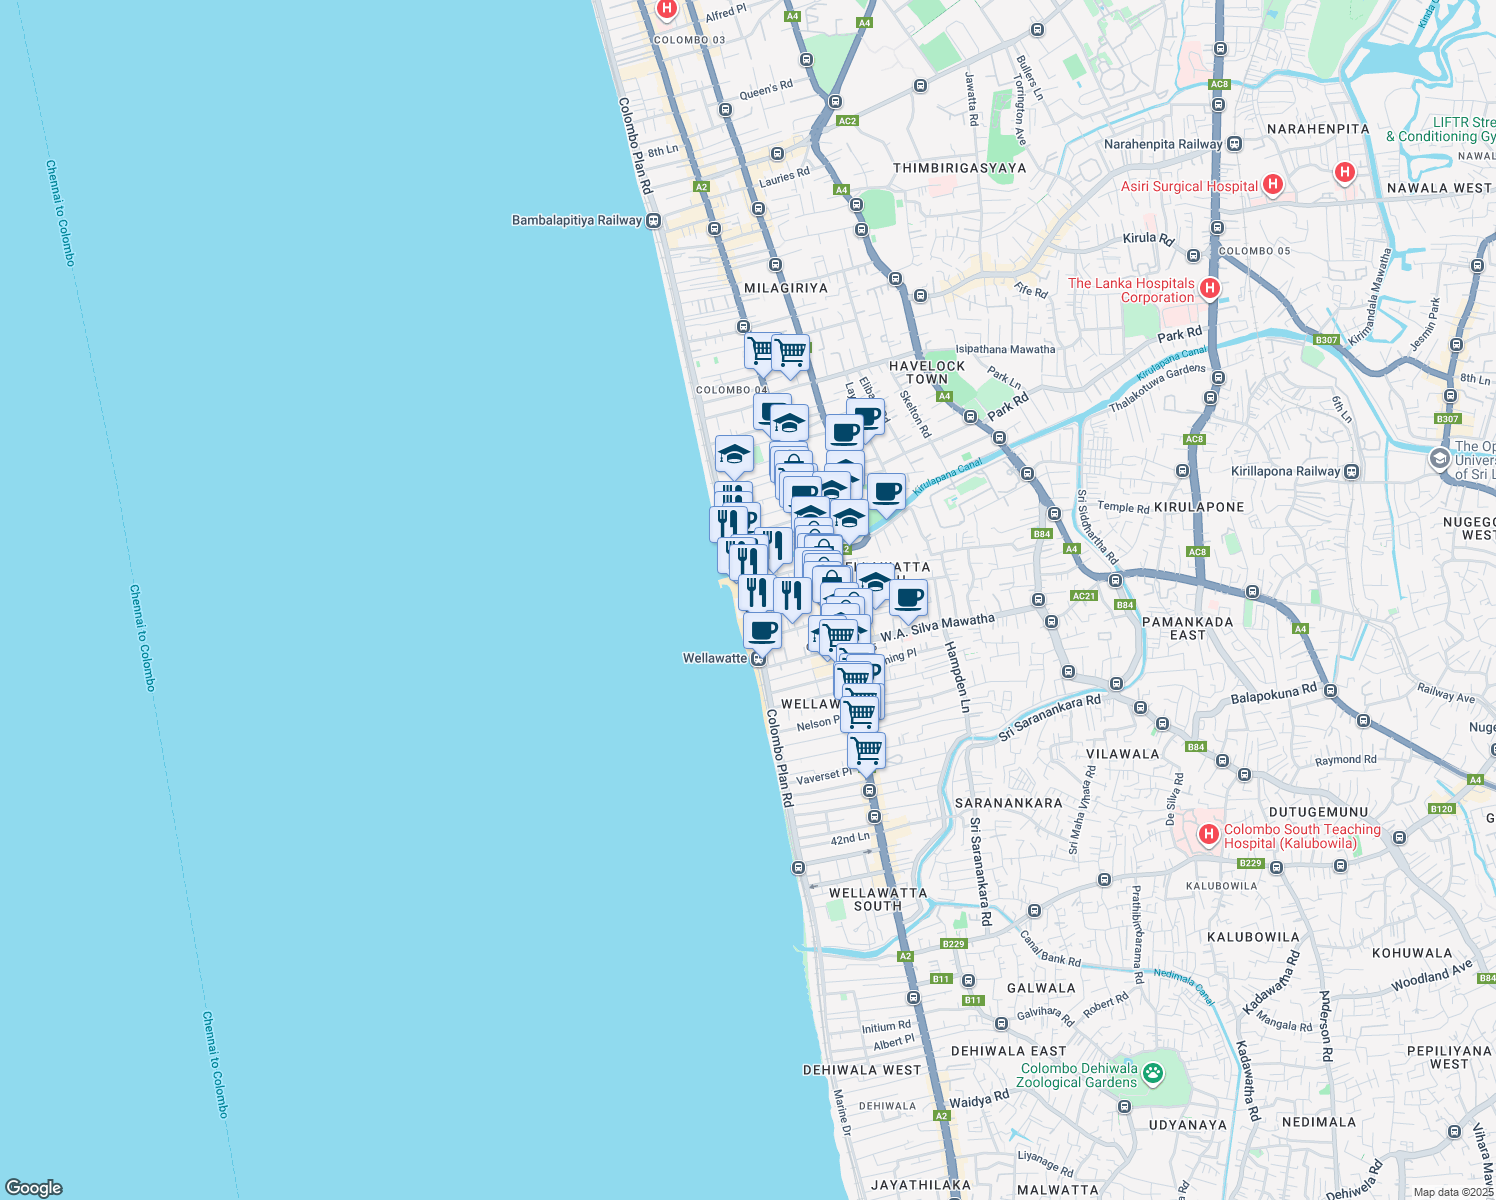The image size is (1496, 1200).
Task: Open the paw icon at Colombo Dehiwala Zoological Gardens
Action: [1154, 1072]
